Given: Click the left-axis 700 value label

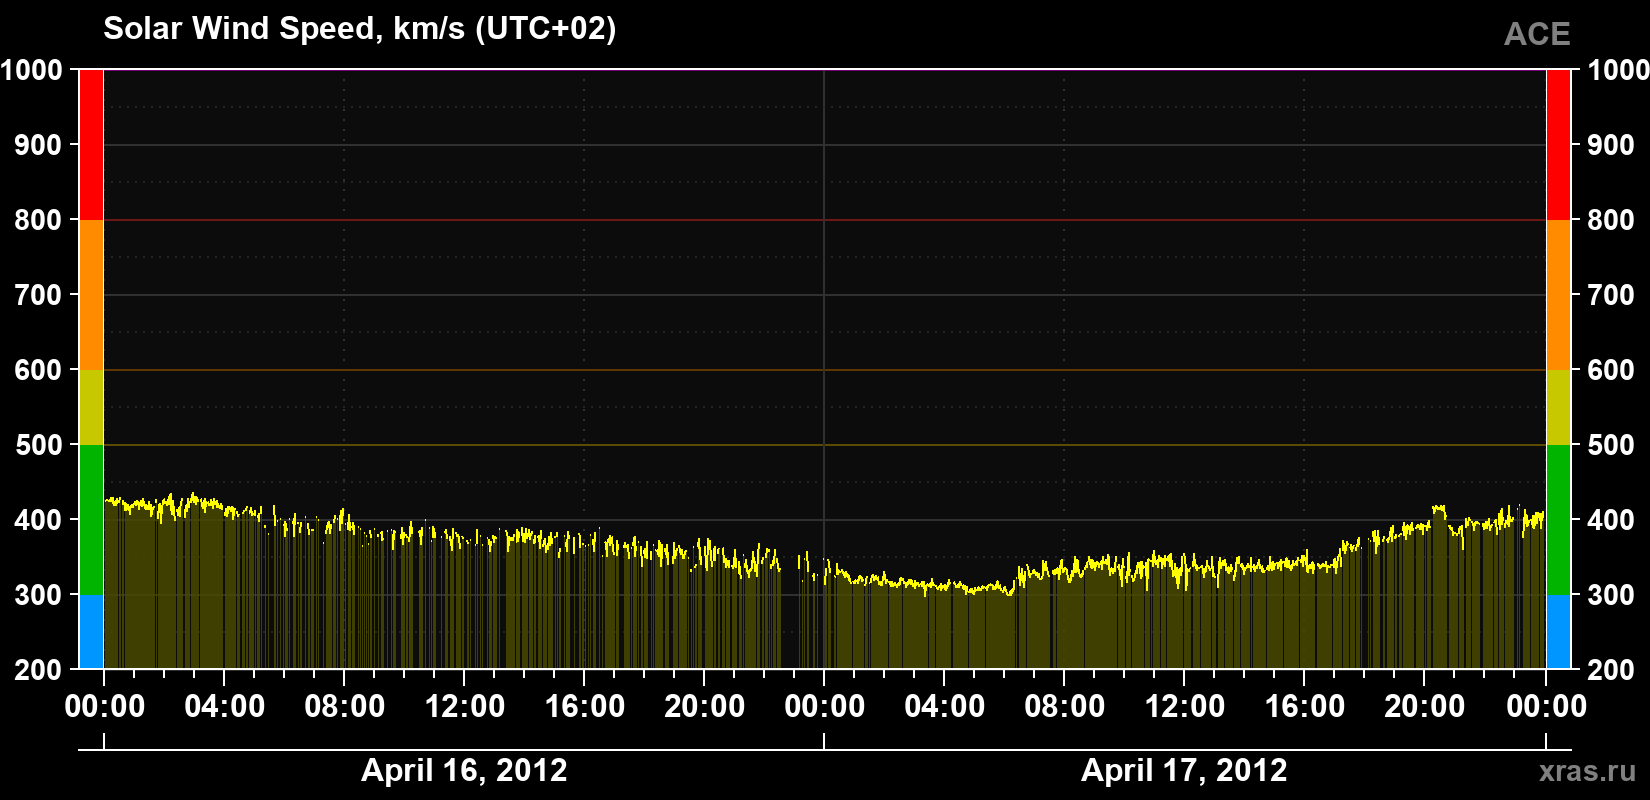Looking at the screenshot, I should coord(38,295).
